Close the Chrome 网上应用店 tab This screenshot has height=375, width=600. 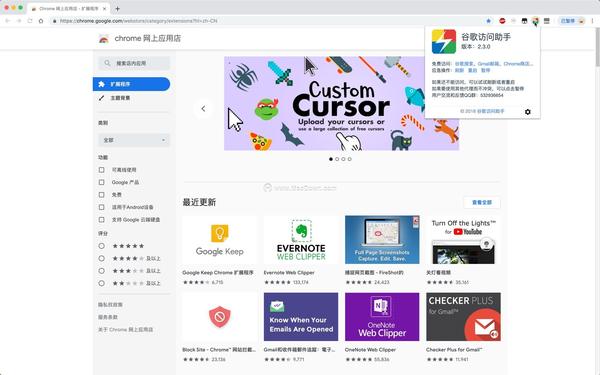pos(104,8)
